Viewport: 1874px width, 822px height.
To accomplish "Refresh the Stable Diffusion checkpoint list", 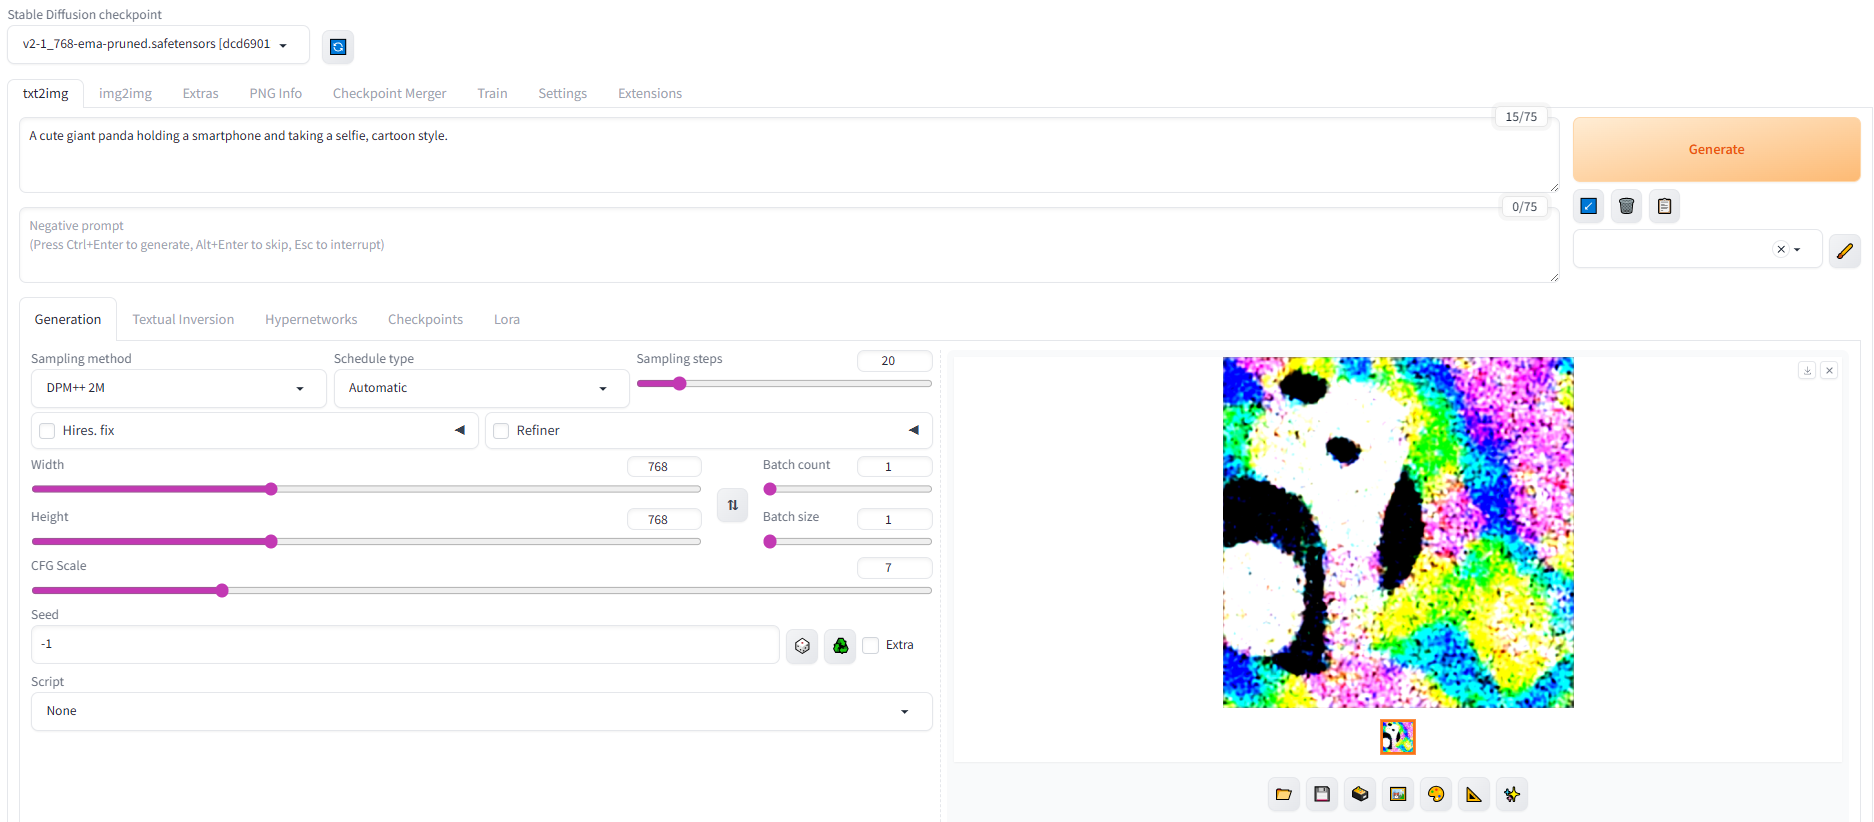I will click(x=338, y=47).
